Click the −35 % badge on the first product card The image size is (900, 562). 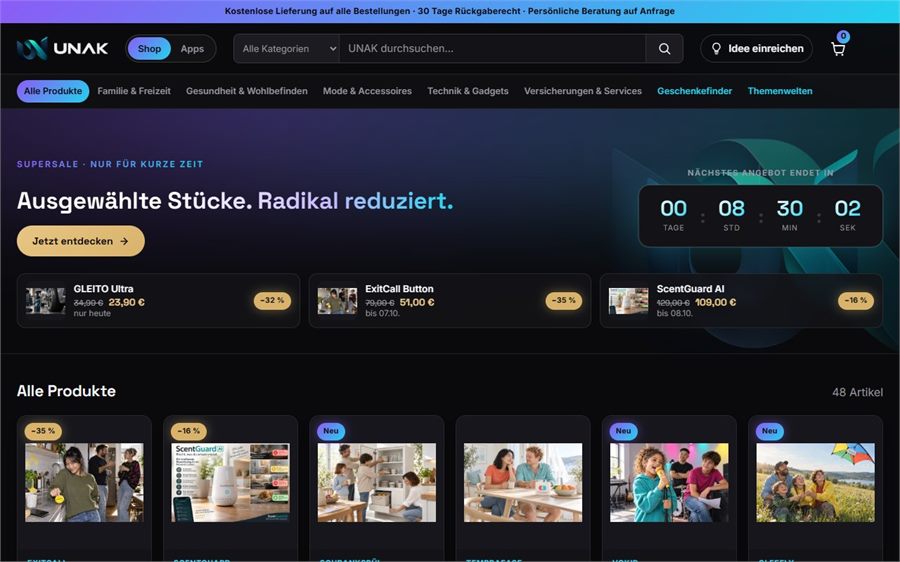(43, 431)
